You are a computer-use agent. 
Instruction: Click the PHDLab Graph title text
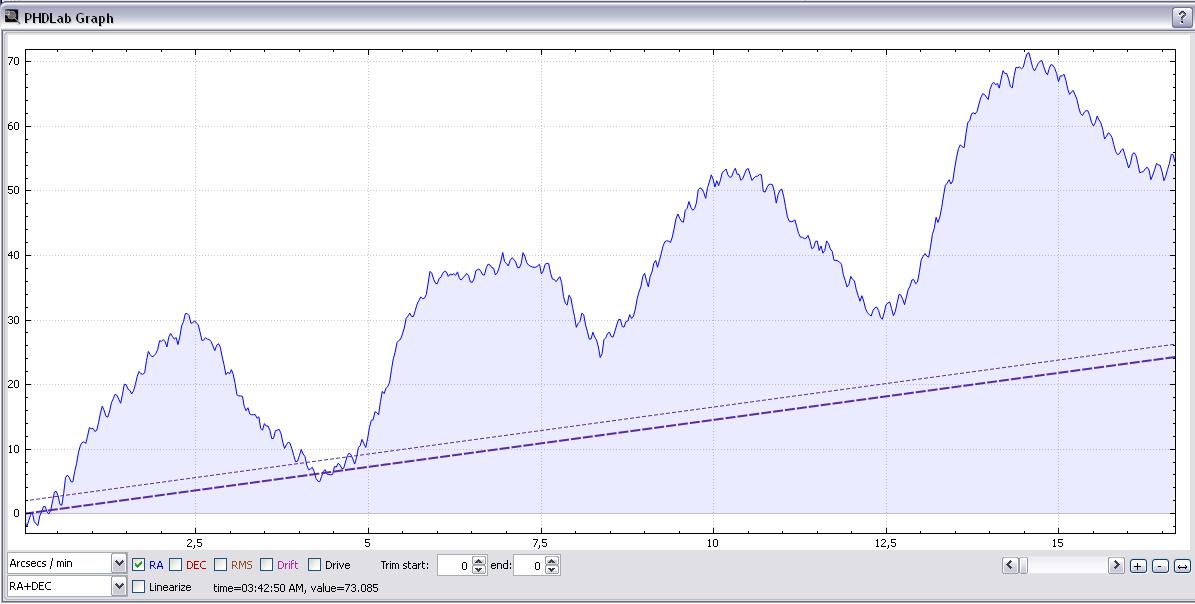coord(69,18)
